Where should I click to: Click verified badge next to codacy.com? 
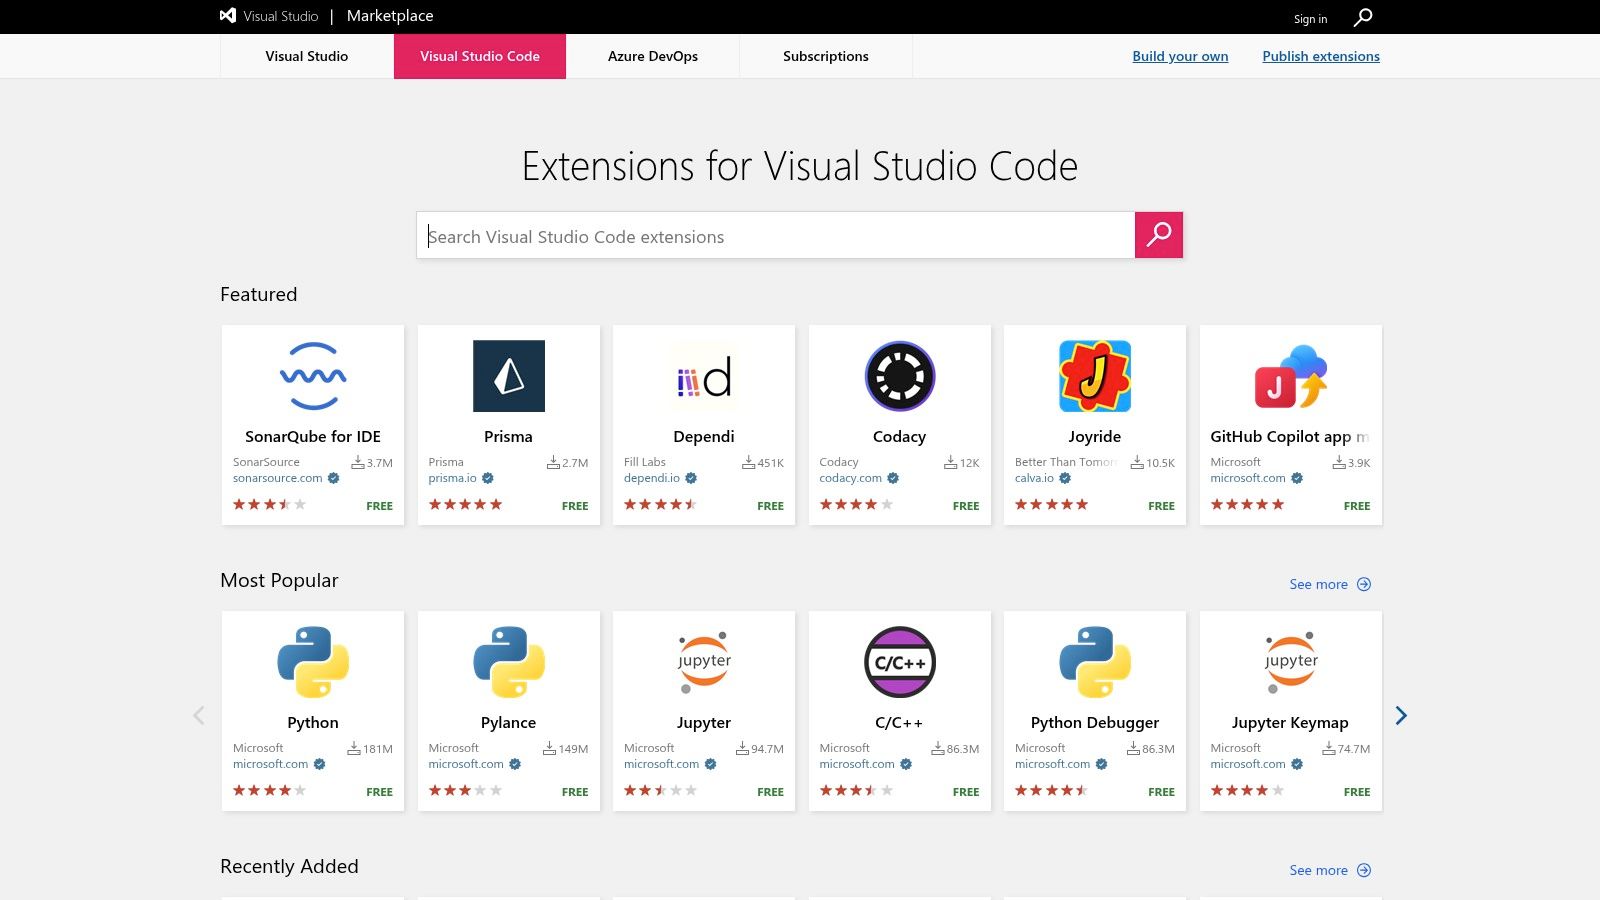(893, 478)
